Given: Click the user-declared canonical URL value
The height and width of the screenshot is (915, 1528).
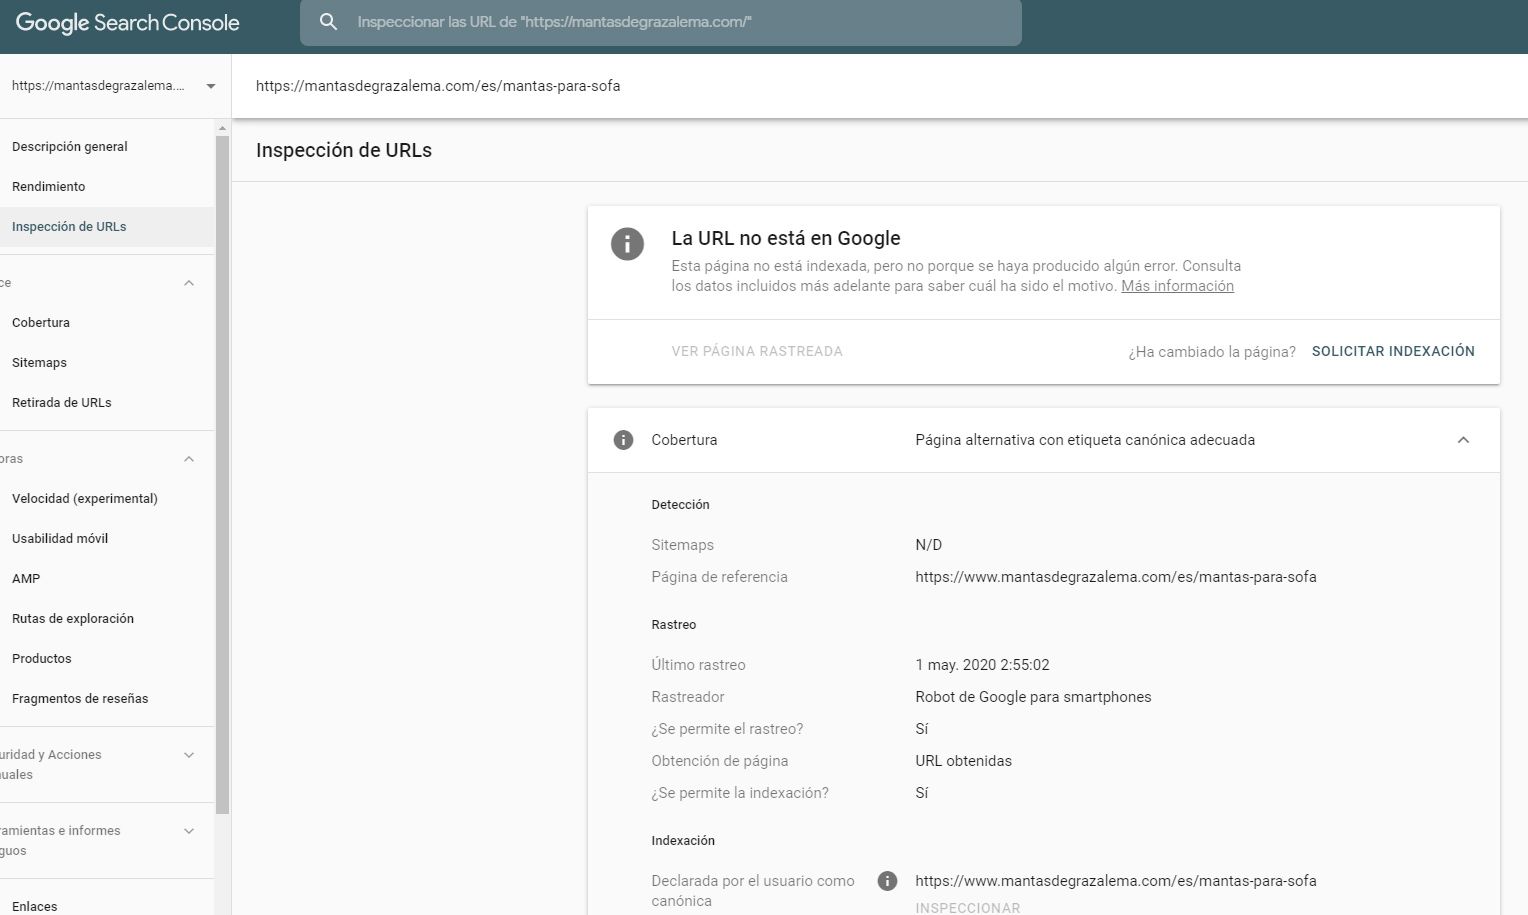Looking at the screenshot, I should click(x=1115, y=881).
